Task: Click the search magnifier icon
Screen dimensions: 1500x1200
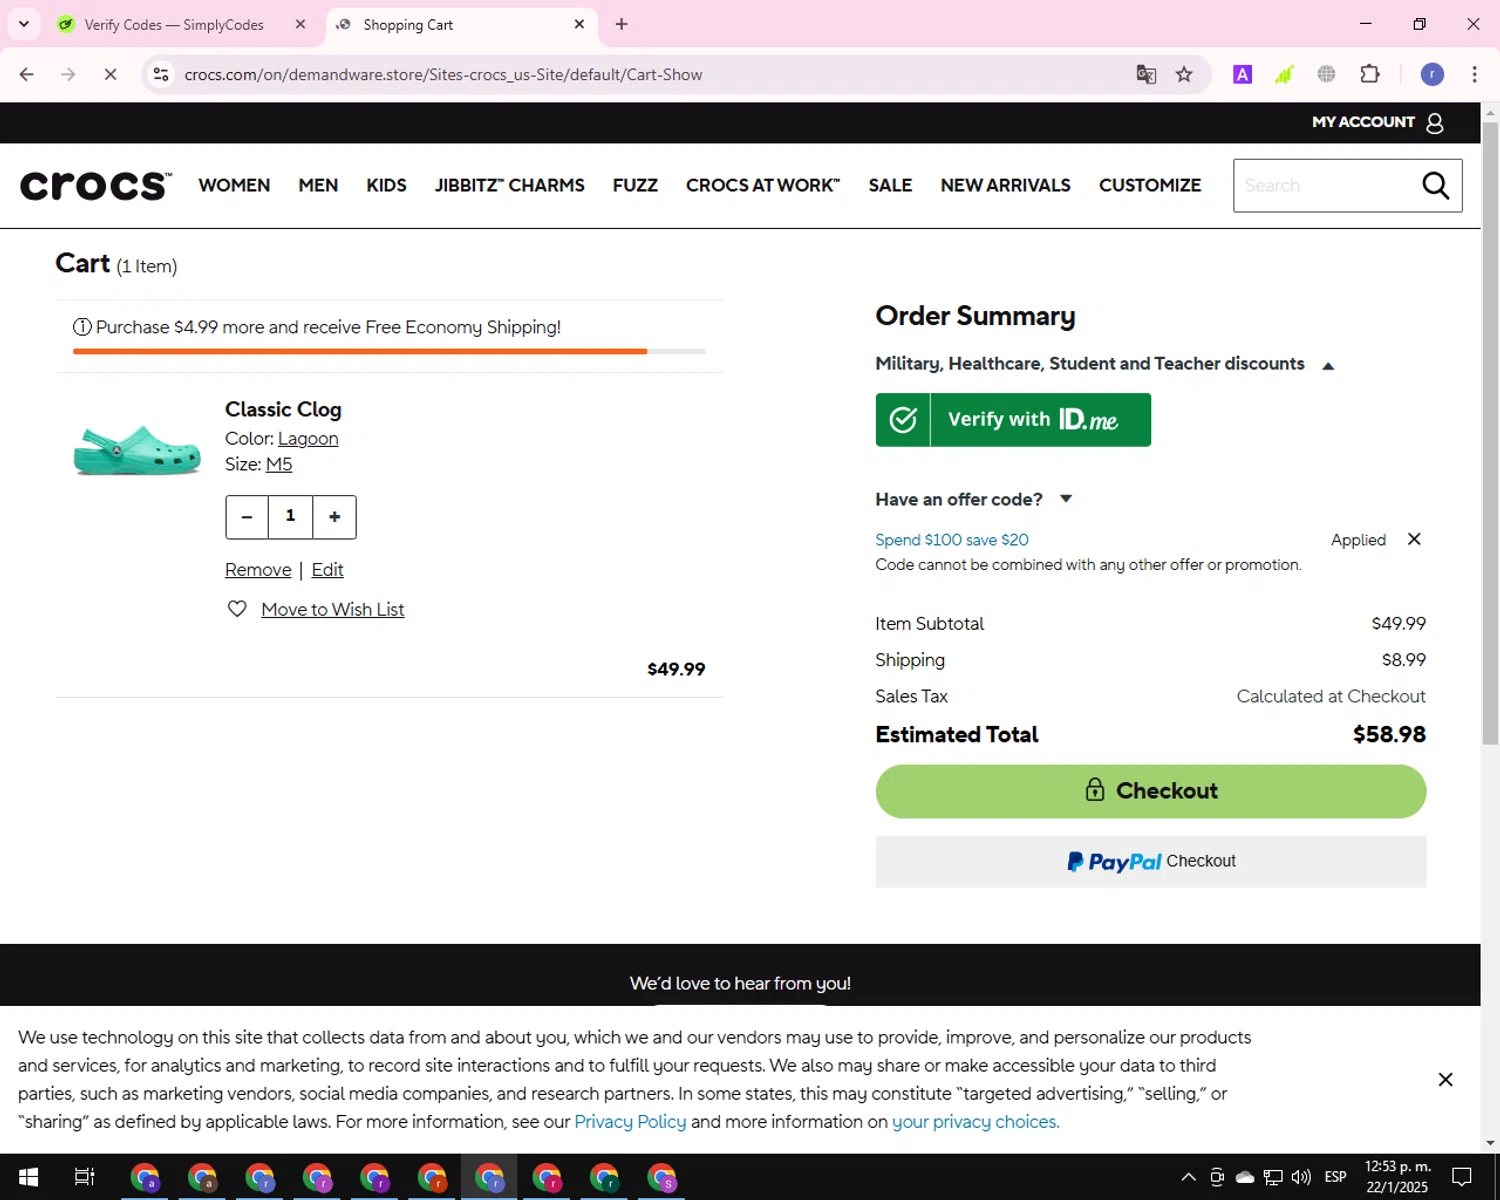Action: click(x=1436, y=185)
